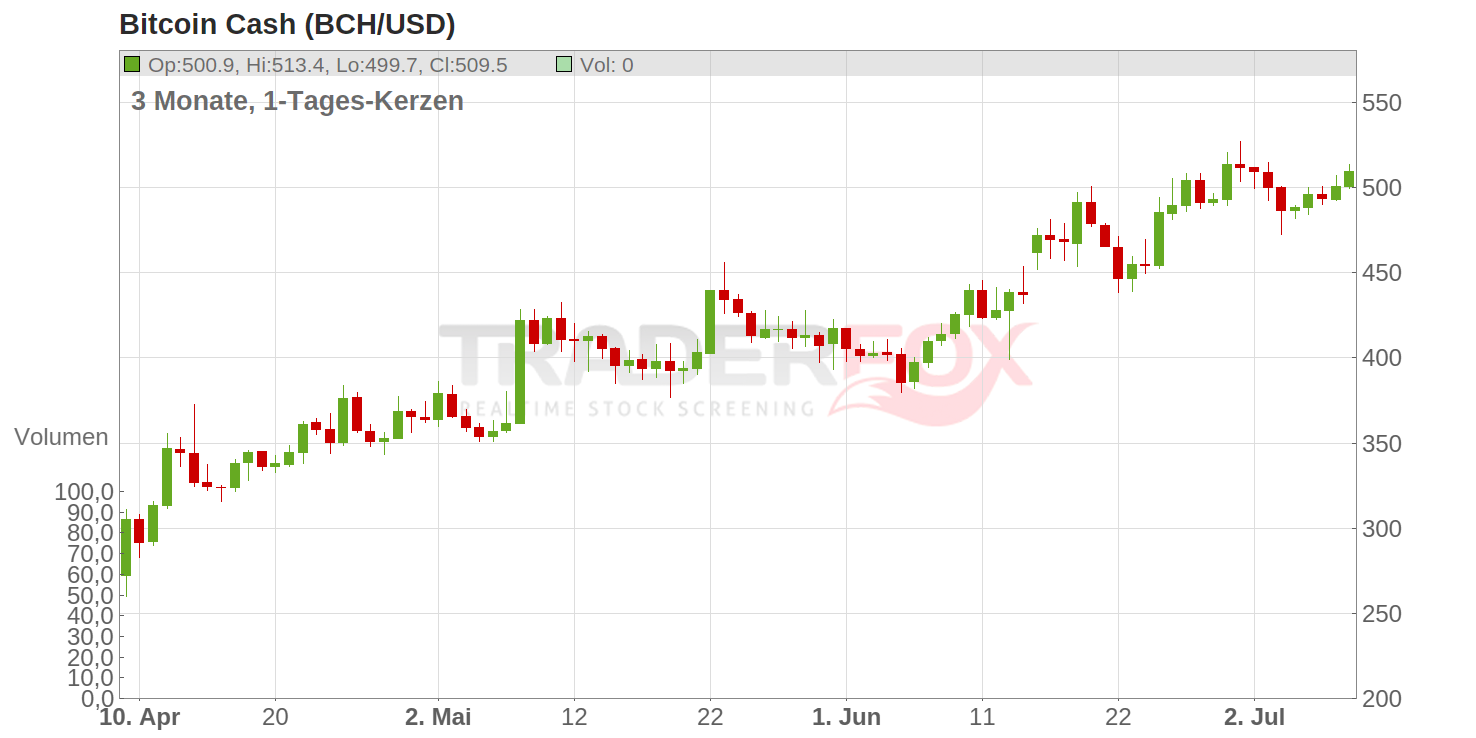Click the 500 price axis label
The width and height of the screenshot is (1476, 738).
[1381, 188]
